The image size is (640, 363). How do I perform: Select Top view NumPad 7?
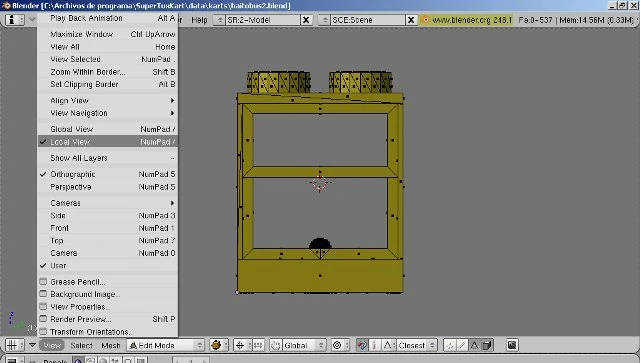(x=108, y=241)
